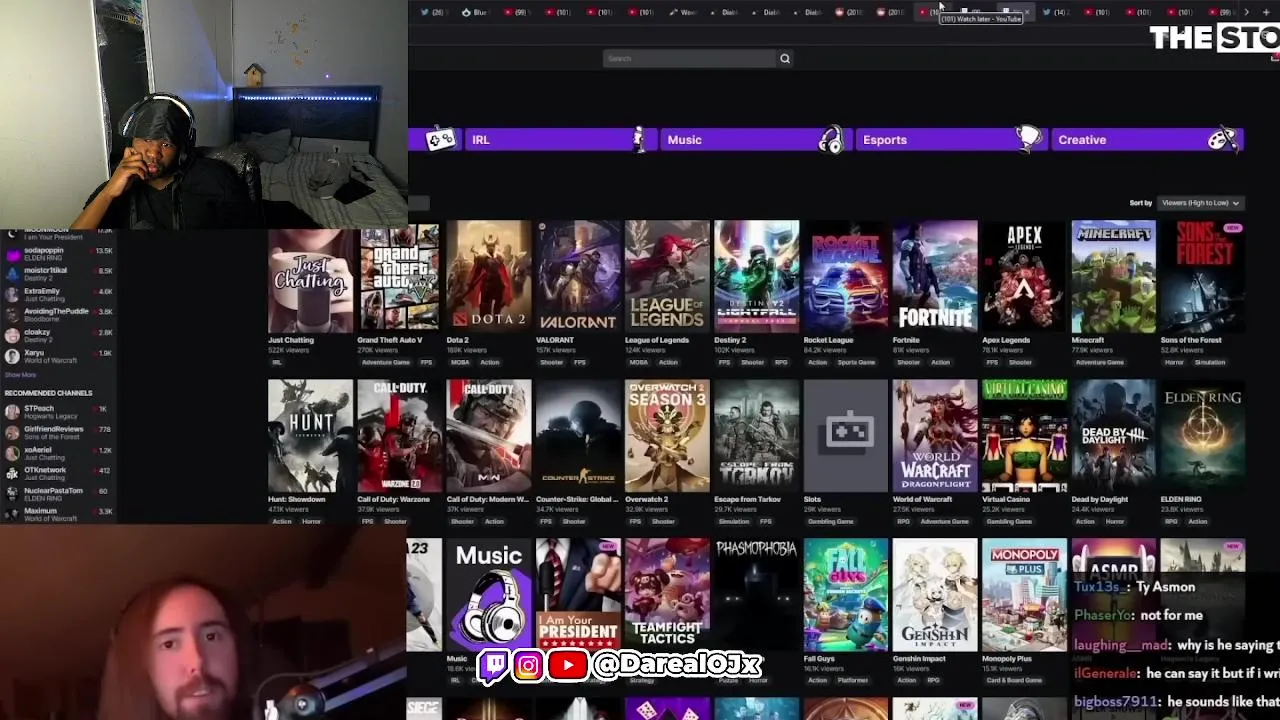Click the Sports Game tag under Rocket League
This screenshot has width=1280, height=720.
(855, 362)
